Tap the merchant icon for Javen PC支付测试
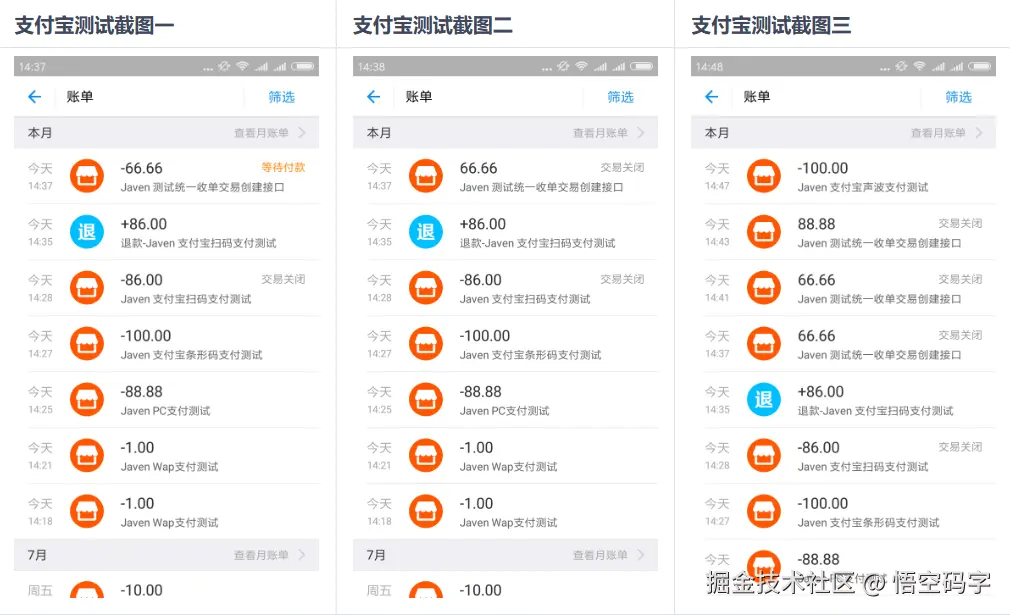Viewport: 1010px width, 615px height. click(x=87, y=399)
